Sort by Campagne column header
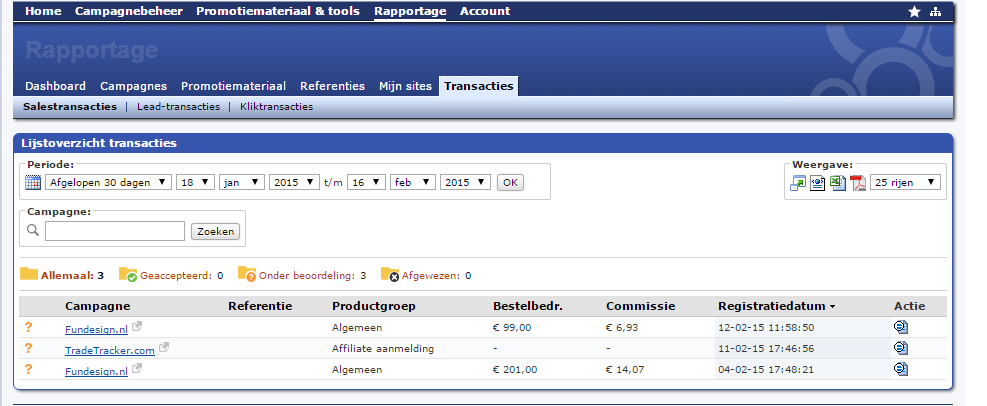This screenshot has height=406, width=987. (x=98, y=307)
